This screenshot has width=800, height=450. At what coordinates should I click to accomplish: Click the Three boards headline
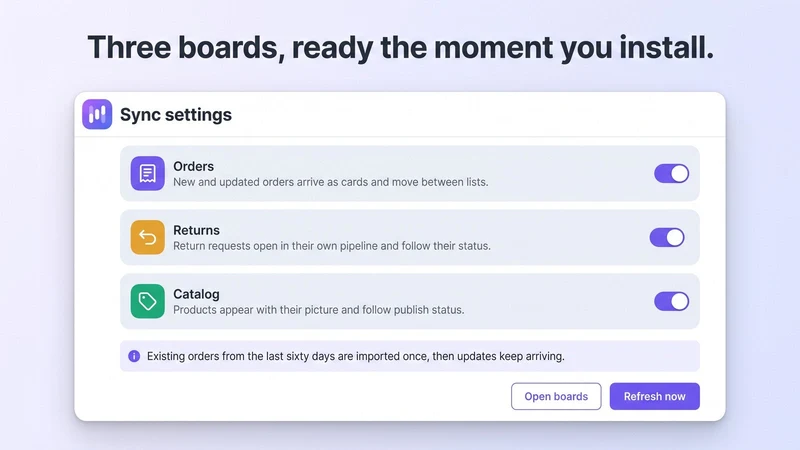(401, 47)
